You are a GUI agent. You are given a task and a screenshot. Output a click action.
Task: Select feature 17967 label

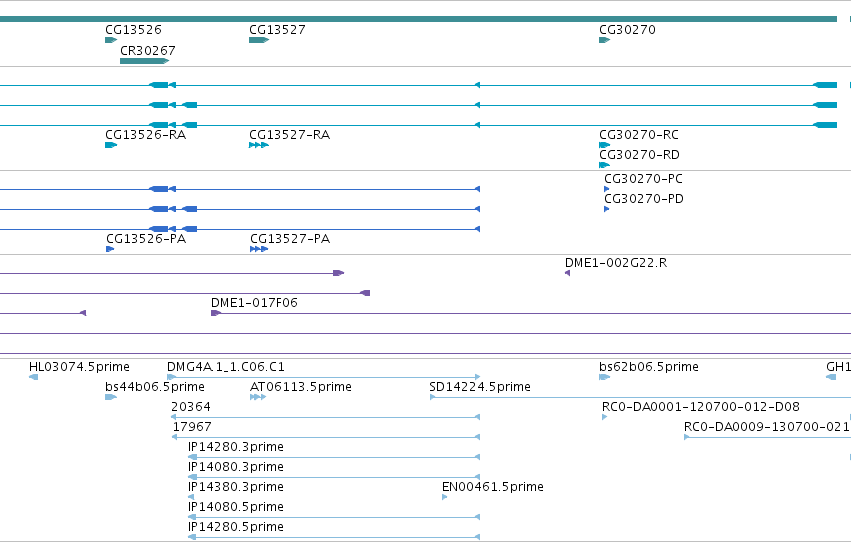(192, 427)
